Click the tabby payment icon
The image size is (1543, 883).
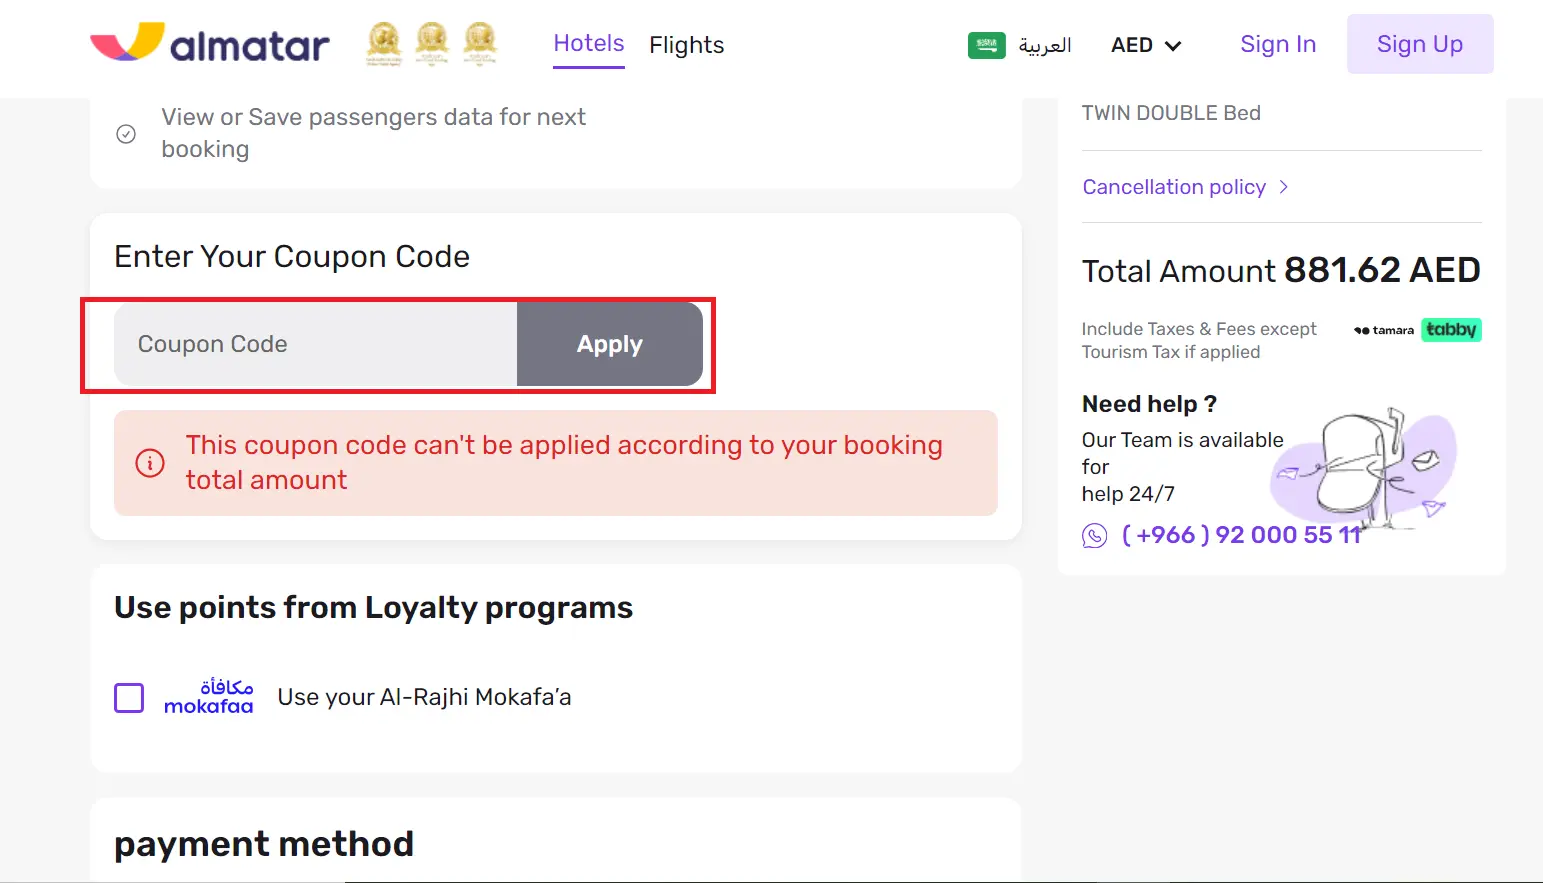point(1451,329)
